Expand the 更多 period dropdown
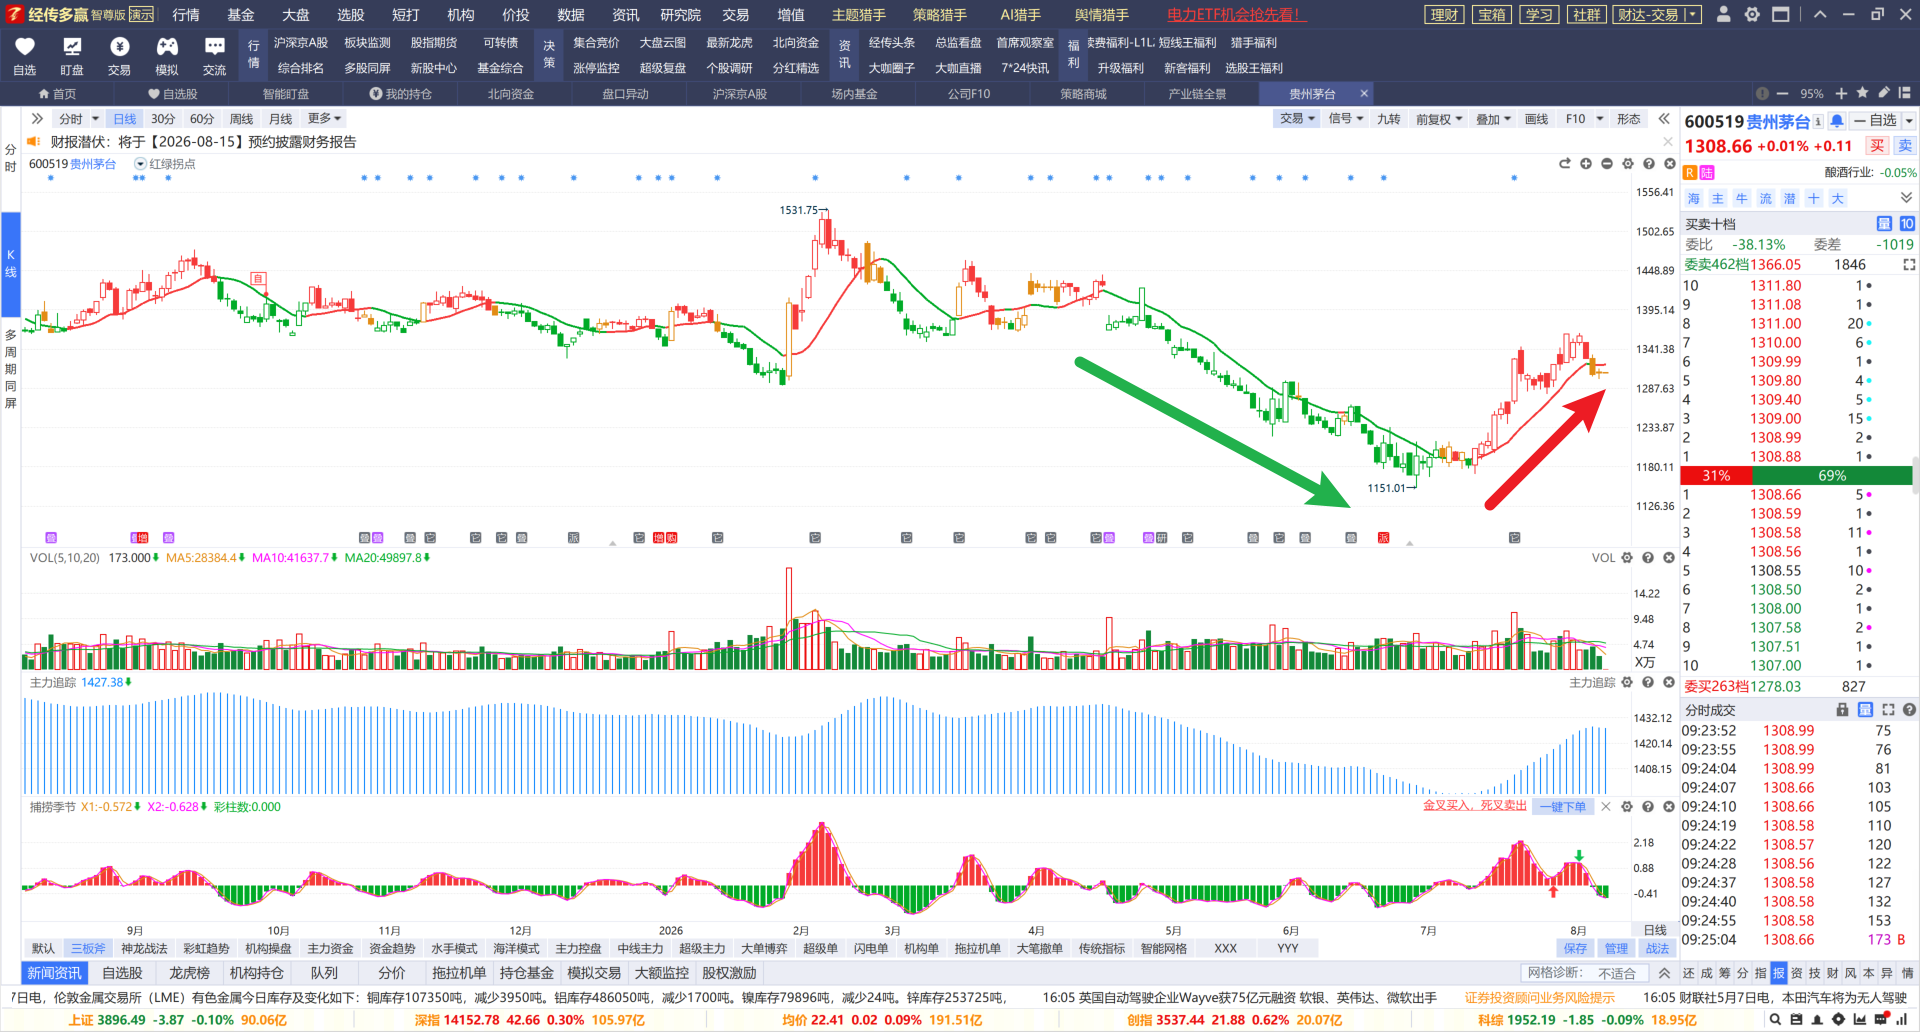 (x=324, y=119)
